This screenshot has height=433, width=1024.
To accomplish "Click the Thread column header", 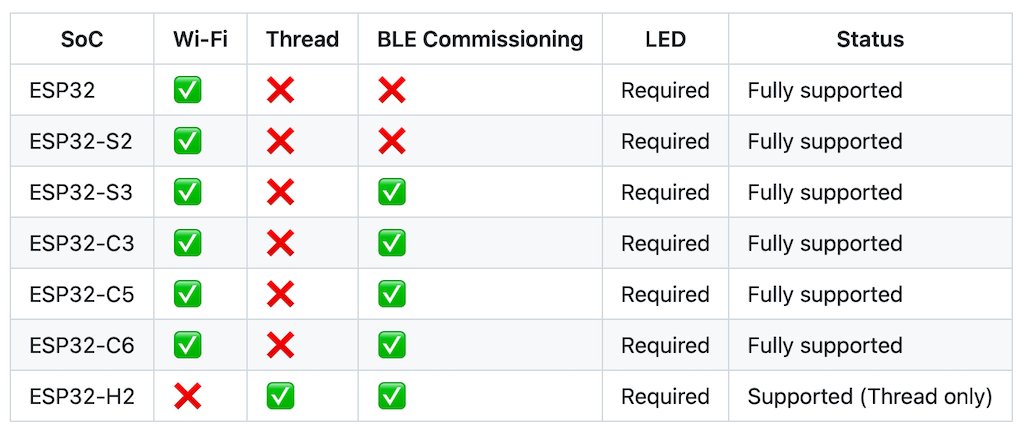I will point(302,40).
